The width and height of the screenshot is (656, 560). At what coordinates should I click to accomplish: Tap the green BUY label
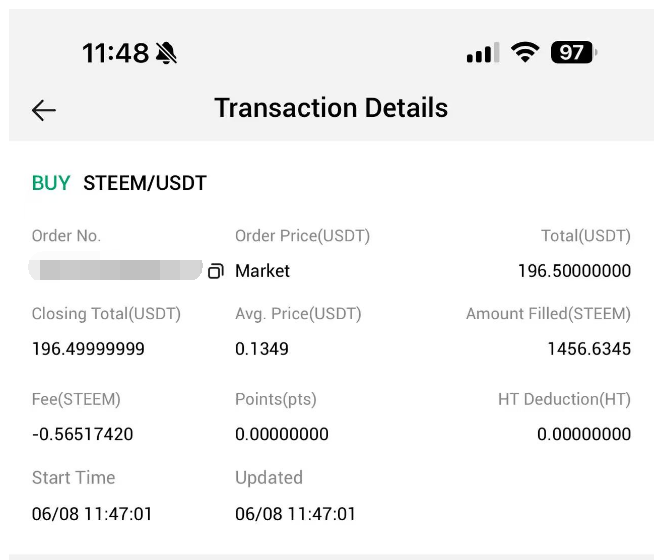pos(51,183)
